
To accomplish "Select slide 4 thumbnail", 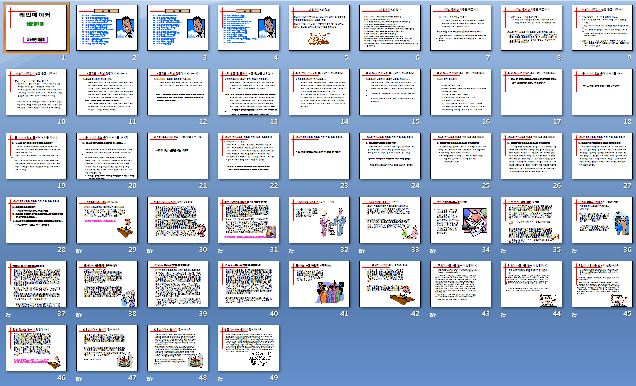I will pos(248,28).
